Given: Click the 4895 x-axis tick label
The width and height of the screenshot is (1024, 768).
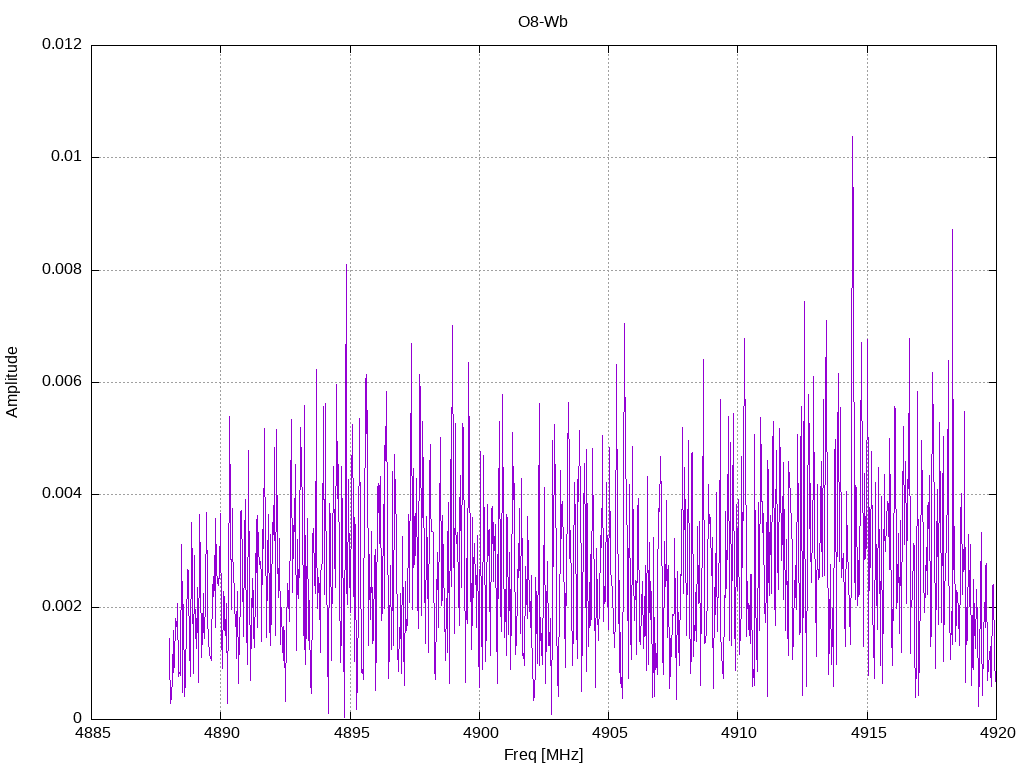Looking at the screenshot, I should pos(351,733).
